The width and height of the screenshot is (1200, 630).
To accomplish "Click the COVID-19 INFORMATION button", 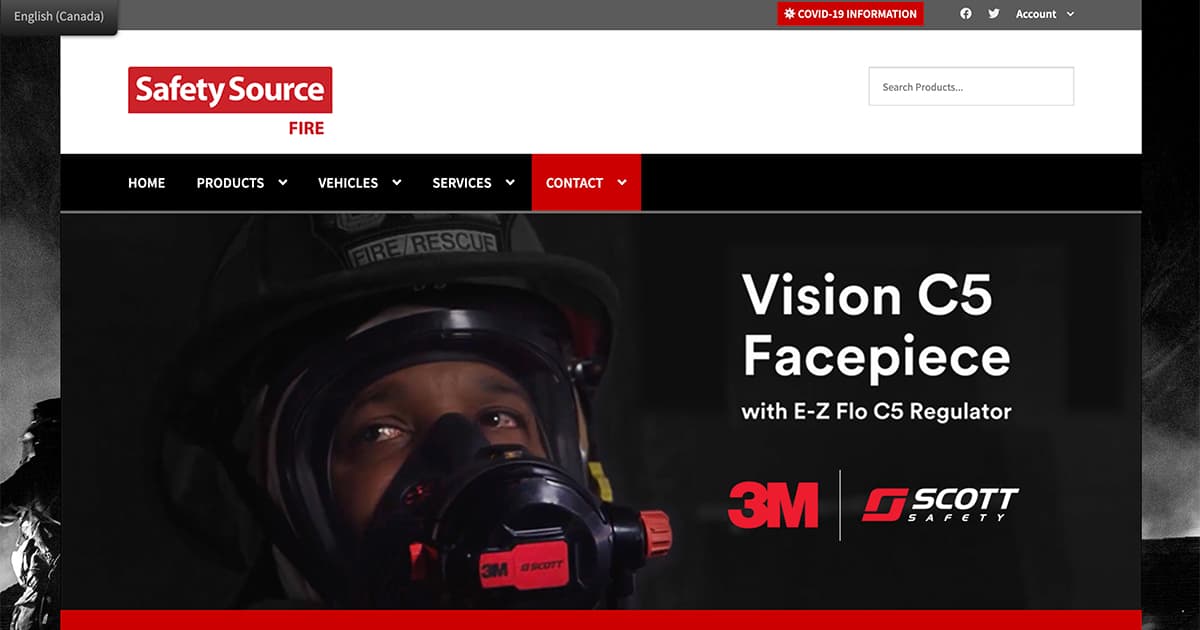I will (x=850, y=13).
